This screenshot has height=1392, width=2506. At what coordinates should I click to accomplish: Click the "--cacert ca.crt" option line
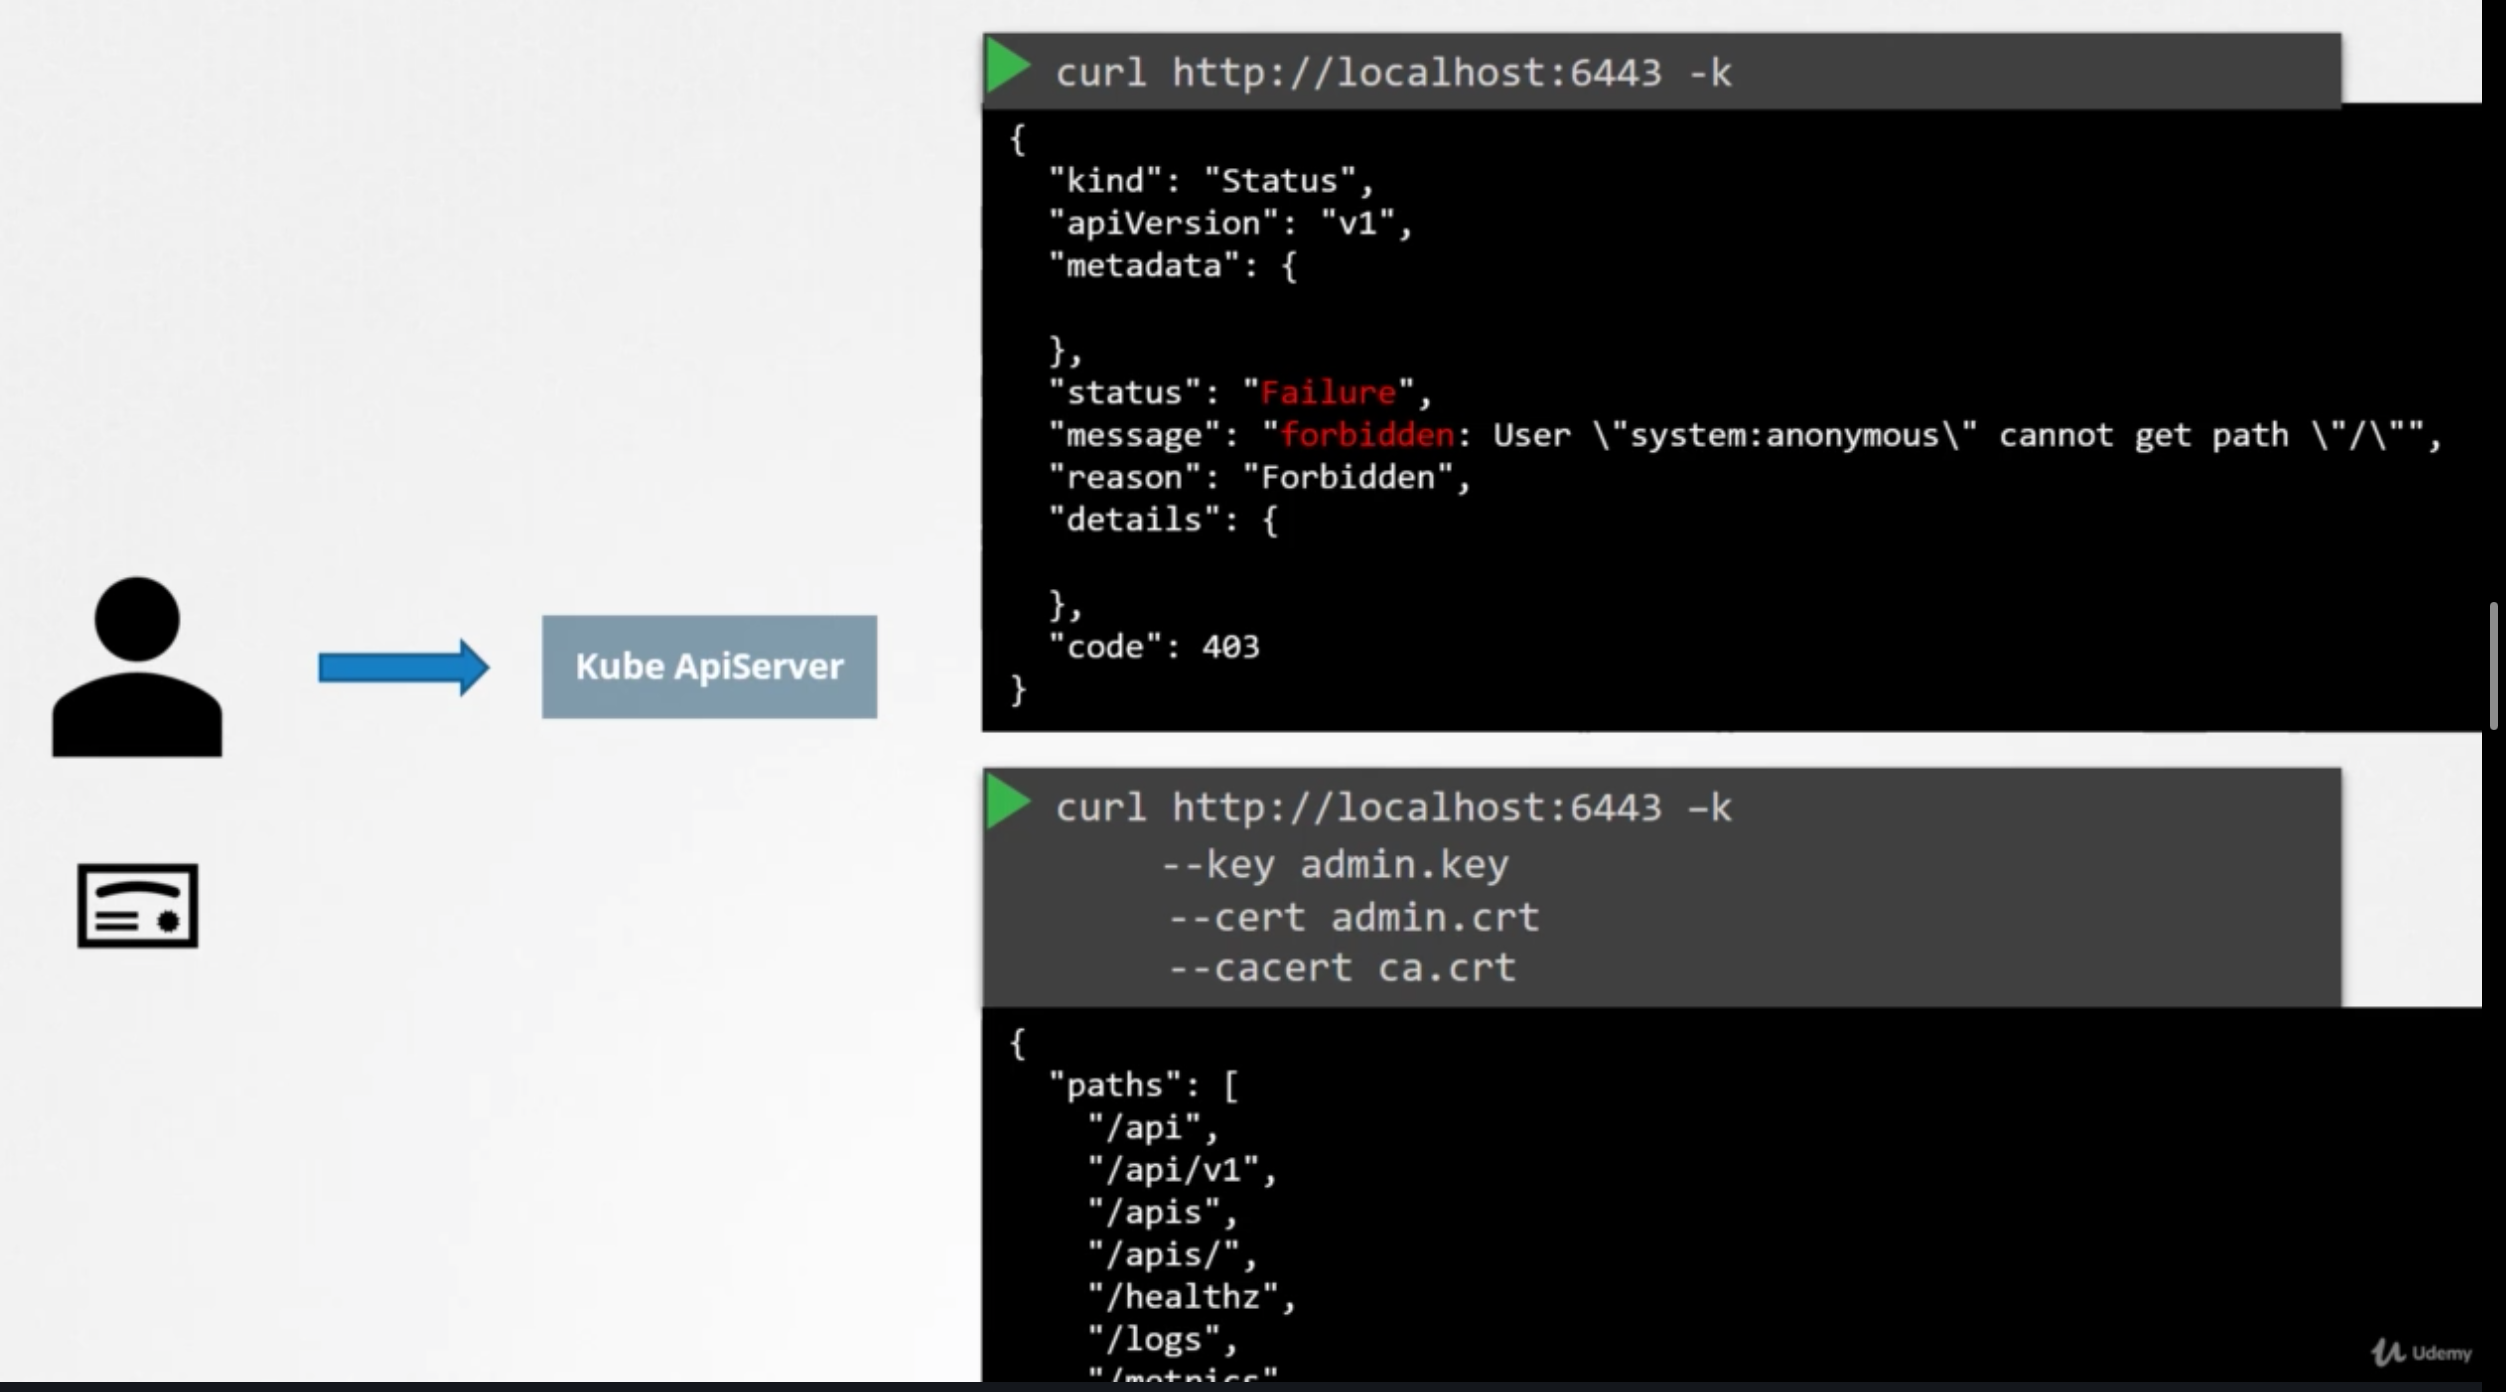pos(1342,967)
